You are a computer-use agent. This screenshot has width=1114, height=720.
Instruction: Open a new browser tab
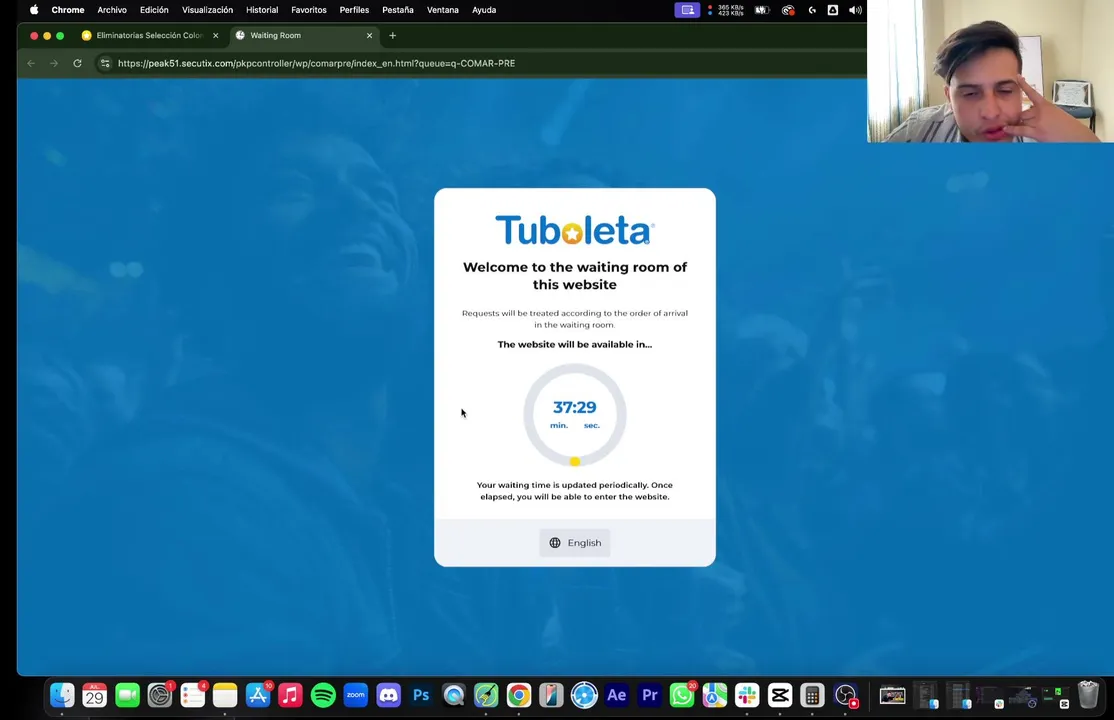(x=392, y=36)
